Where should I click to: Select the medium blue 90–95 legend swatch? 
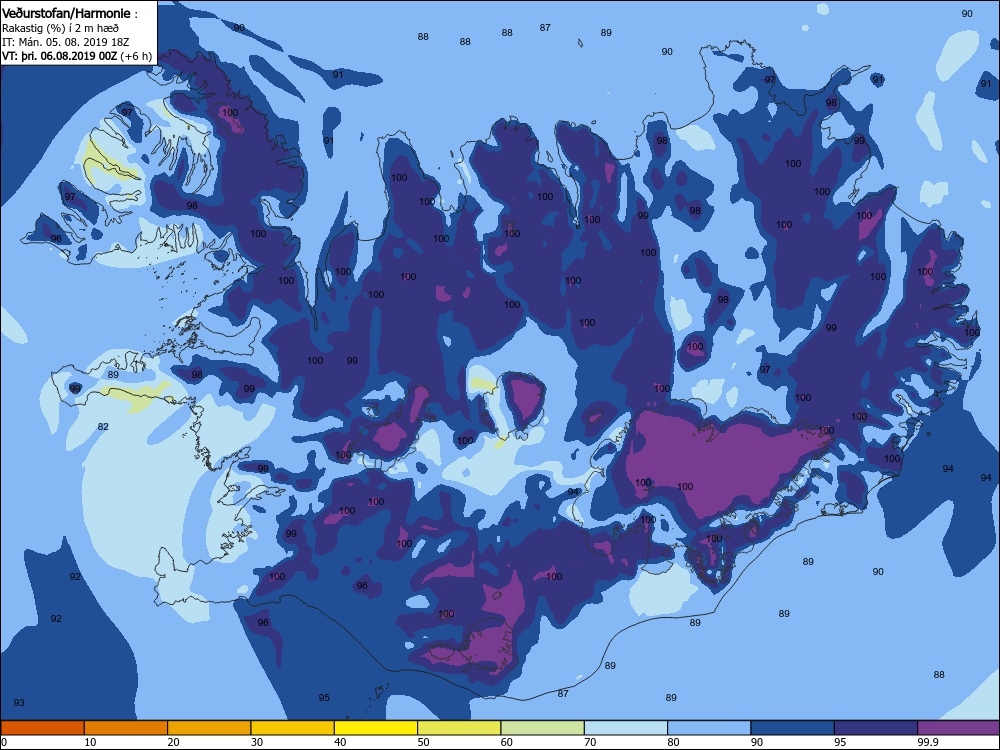(x=793, y=728)
